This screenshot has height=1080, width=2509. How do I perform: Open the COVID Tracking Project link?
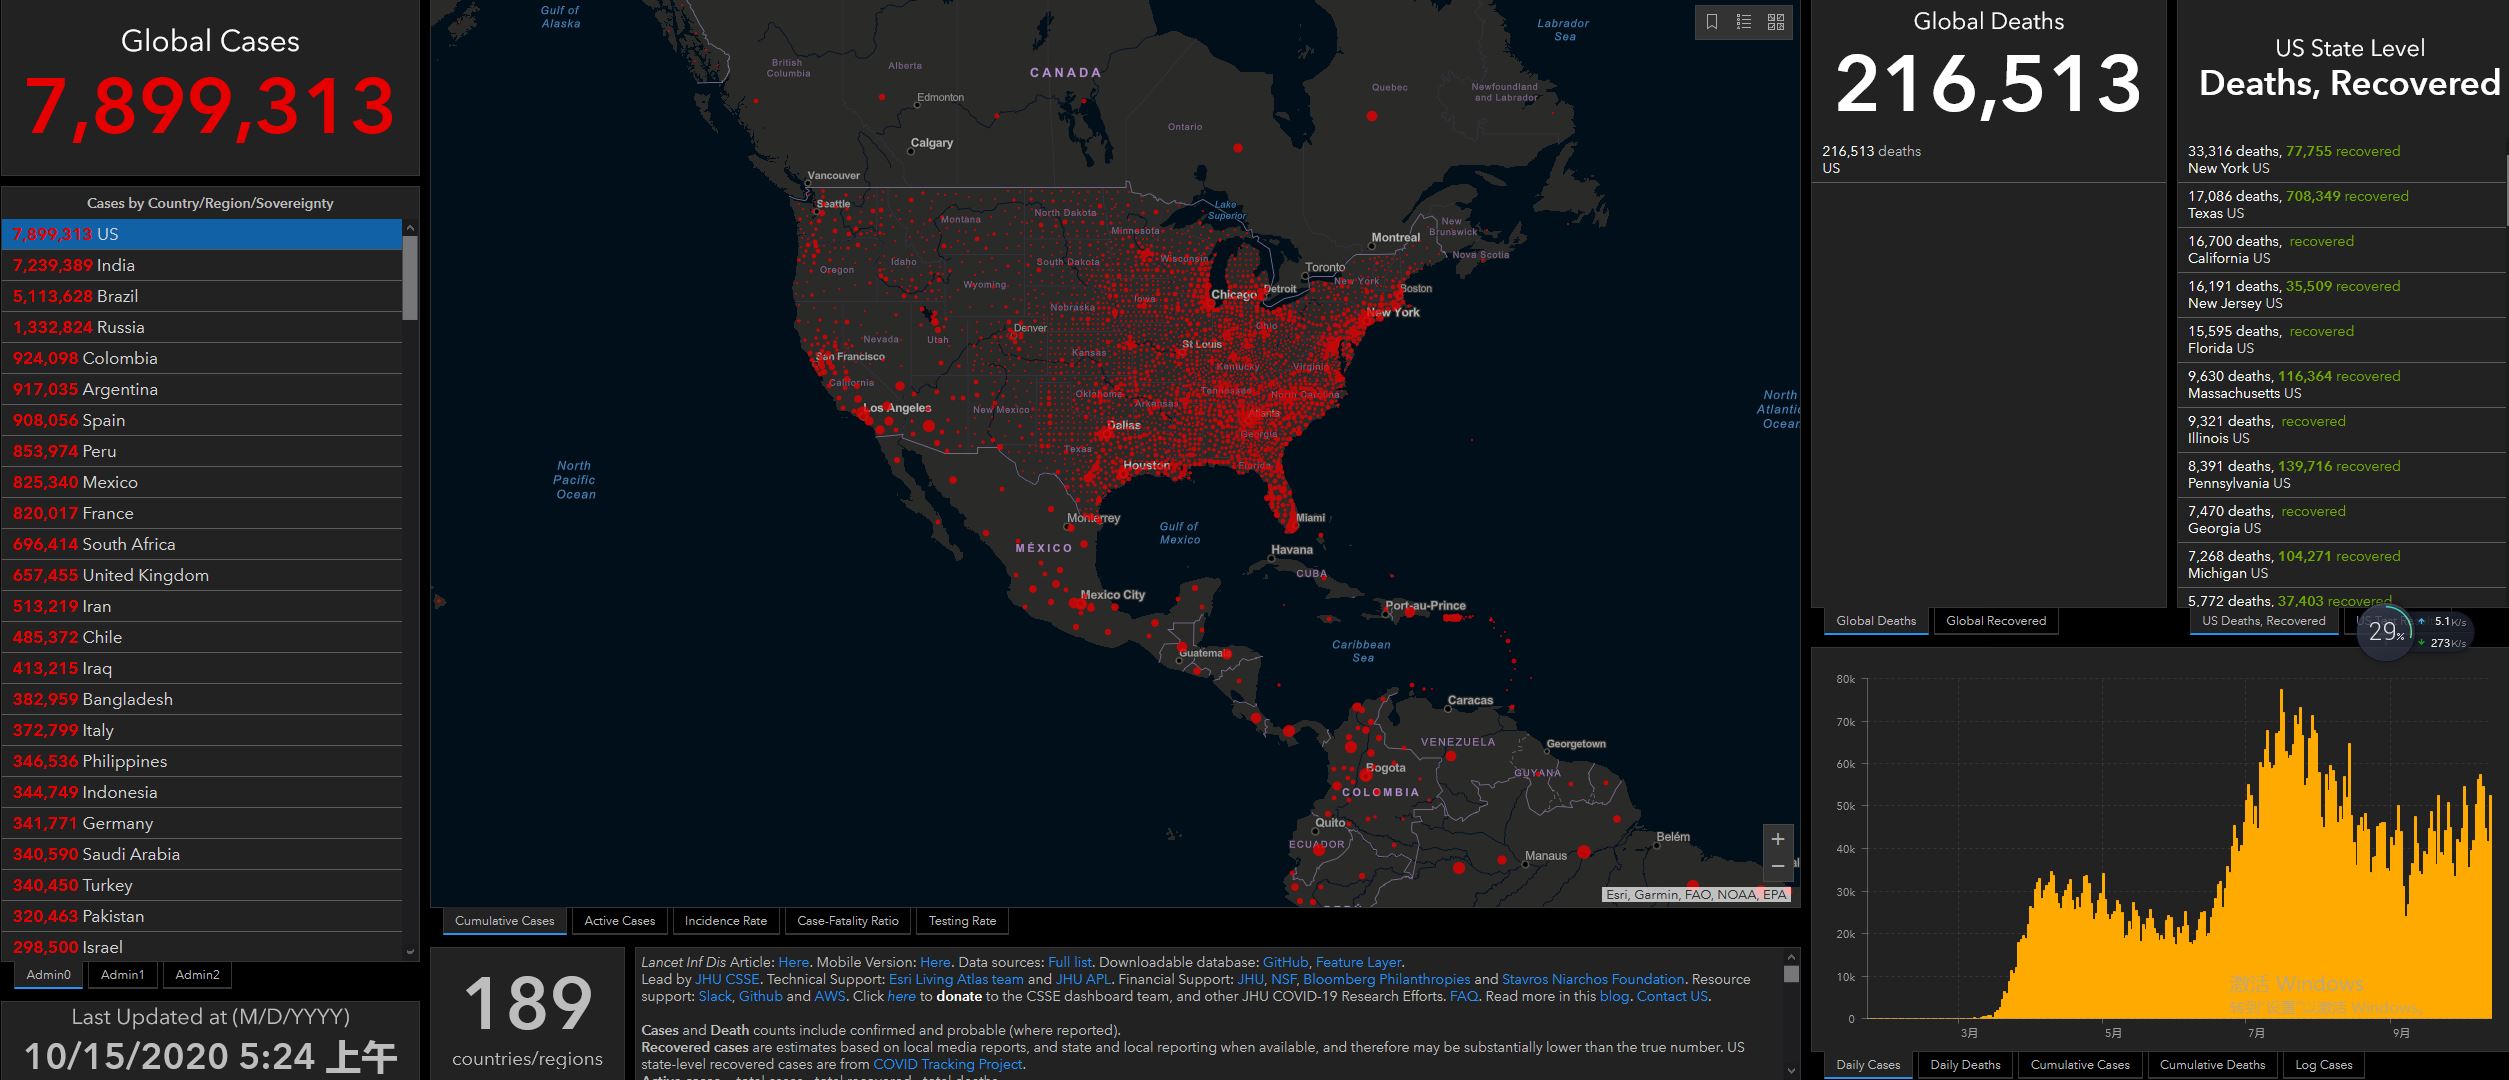pos(947,1064)
